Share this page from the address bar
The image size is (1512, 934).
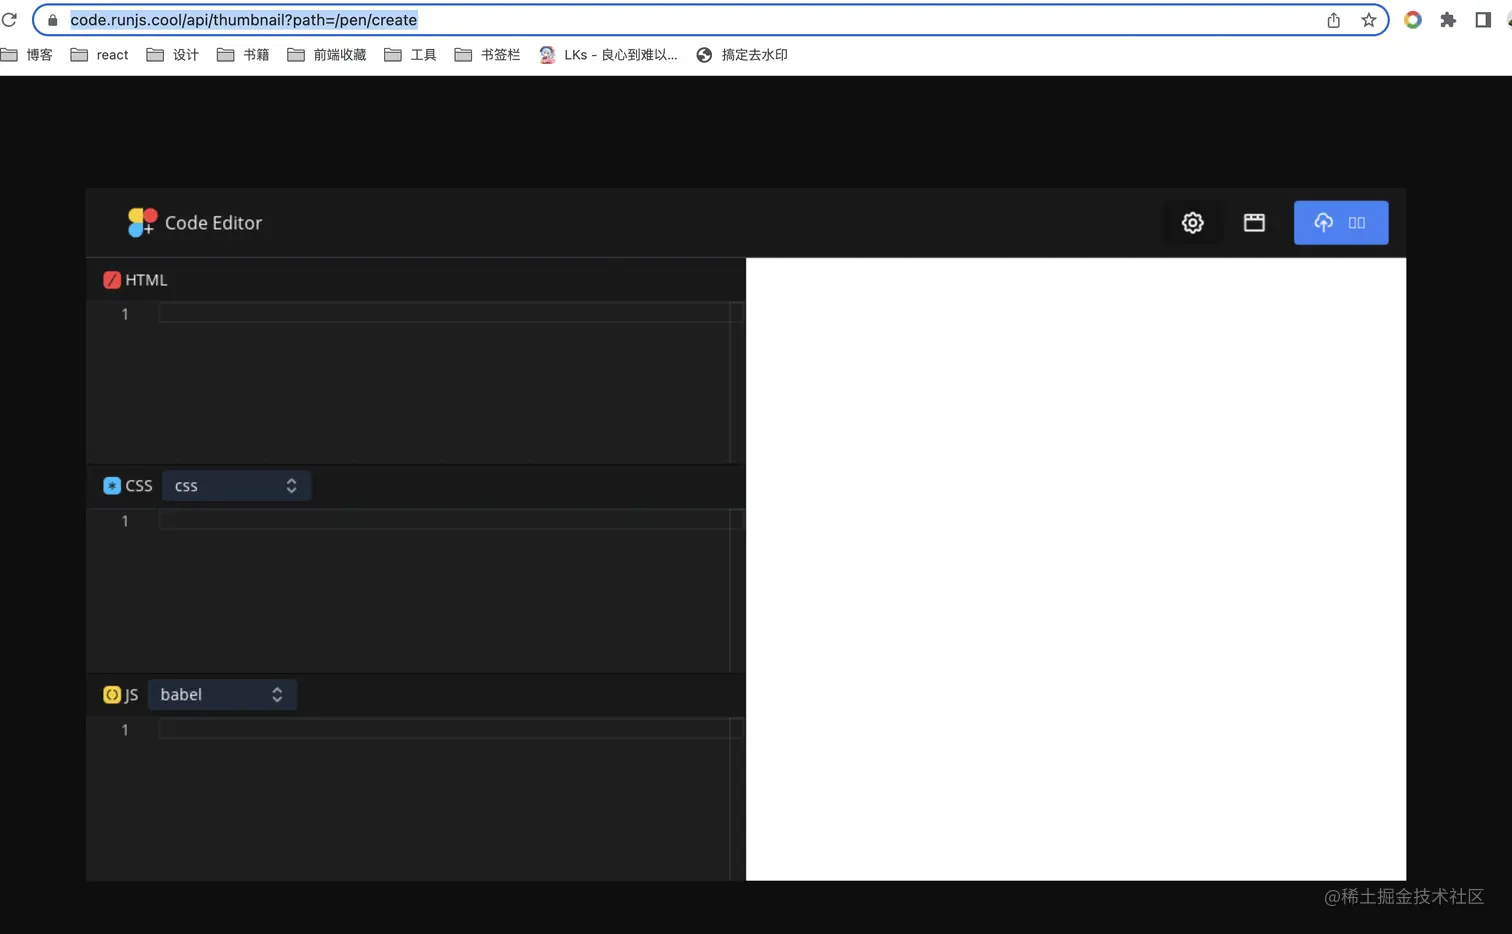(1333, 20)
